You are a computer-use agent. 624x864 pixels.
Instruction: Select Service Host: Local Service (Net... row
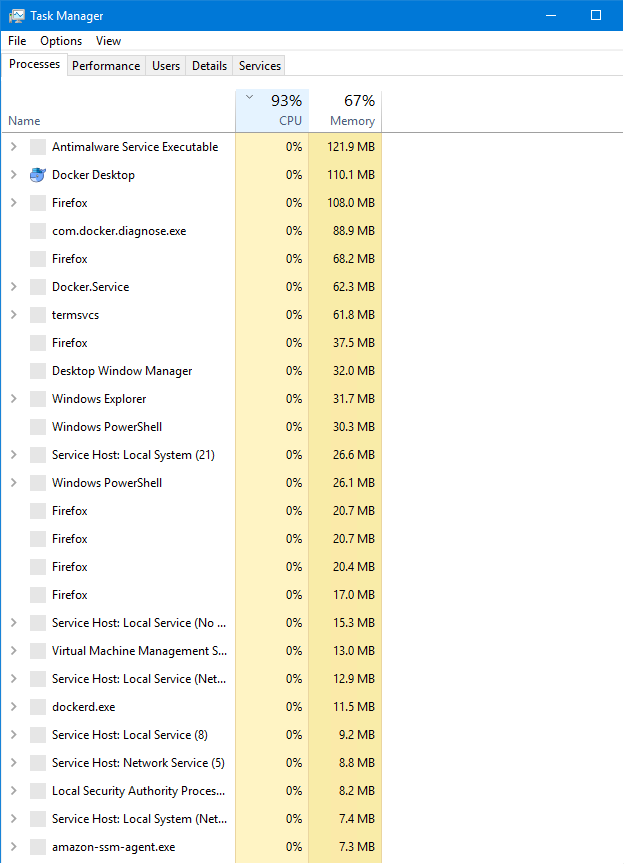point(192,679)
